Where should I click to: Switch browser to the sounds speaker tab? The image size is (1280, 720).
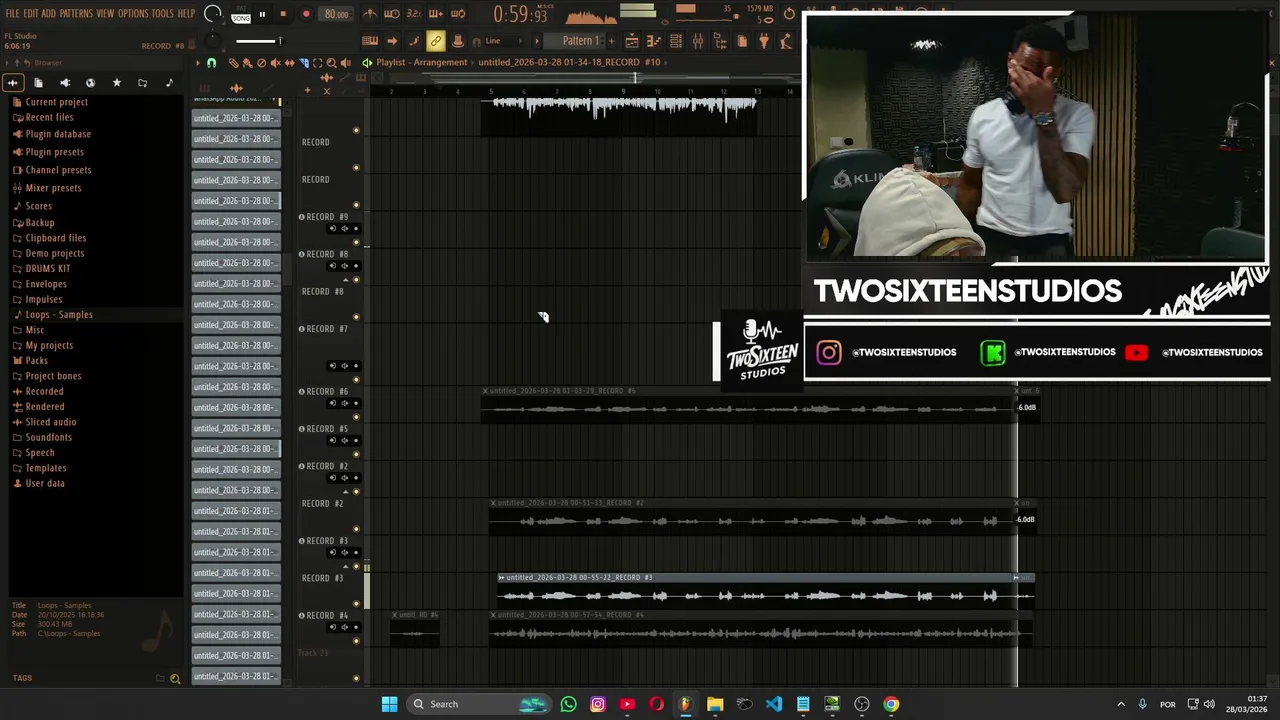(65, 83)
